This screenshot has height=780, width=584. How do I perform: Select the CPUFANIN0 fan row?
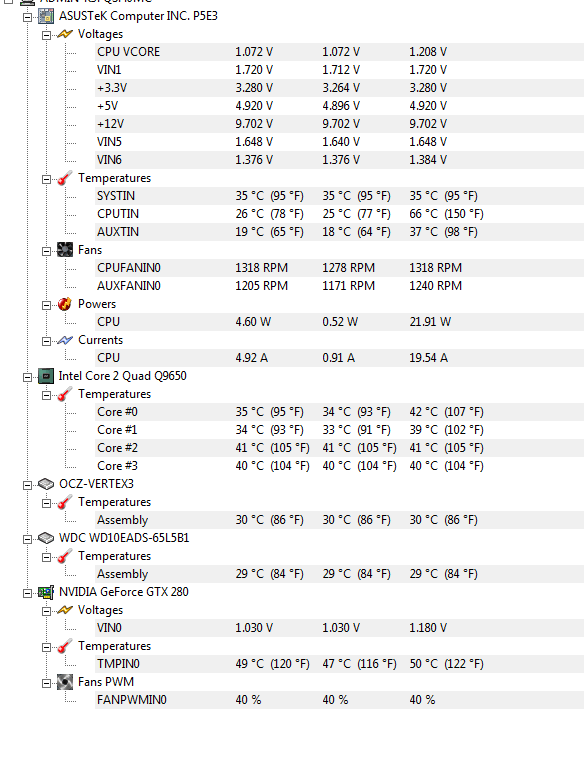point(339,268)
